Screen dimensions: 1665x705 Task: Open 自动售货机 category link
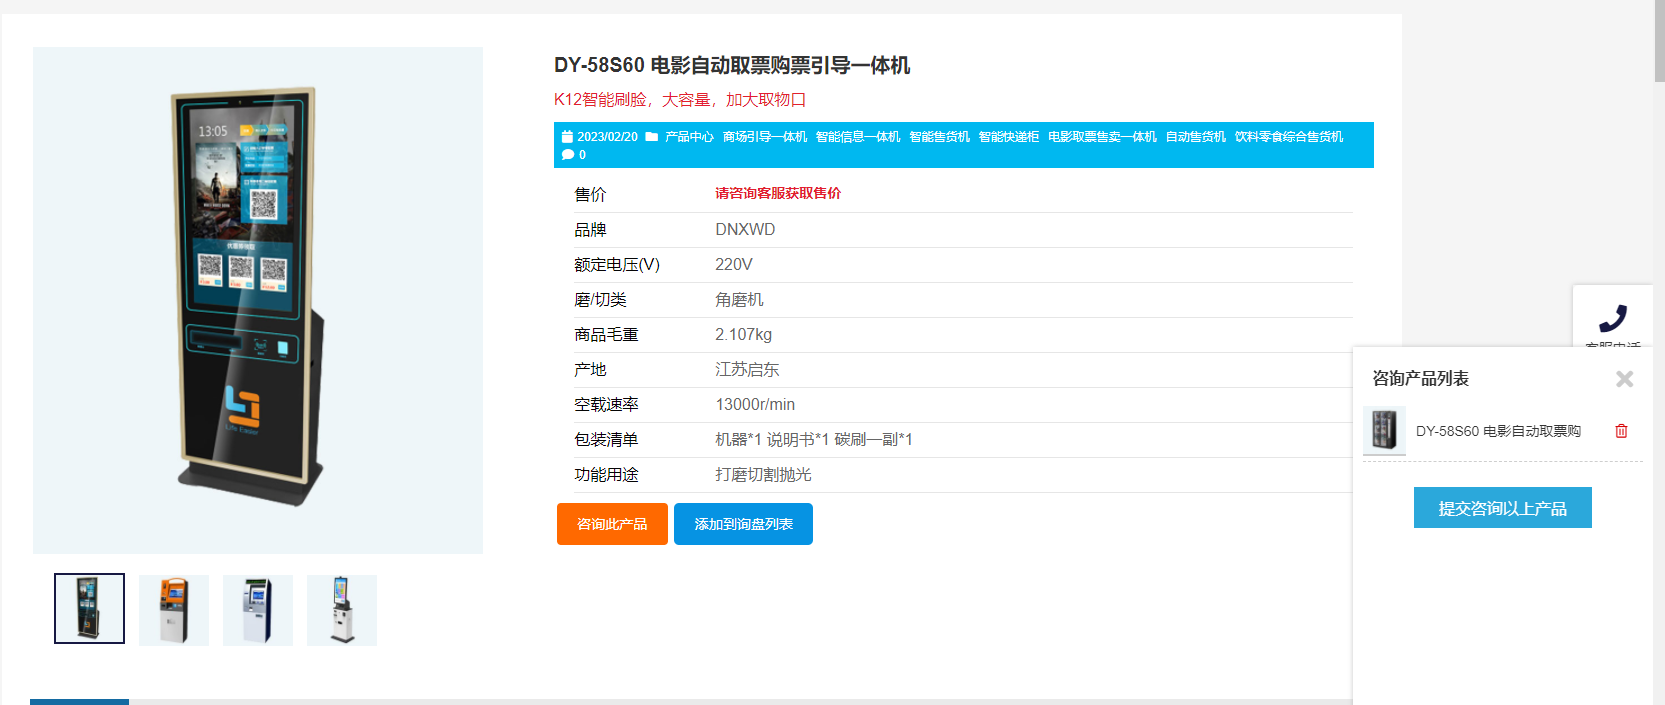point(1195,137)
